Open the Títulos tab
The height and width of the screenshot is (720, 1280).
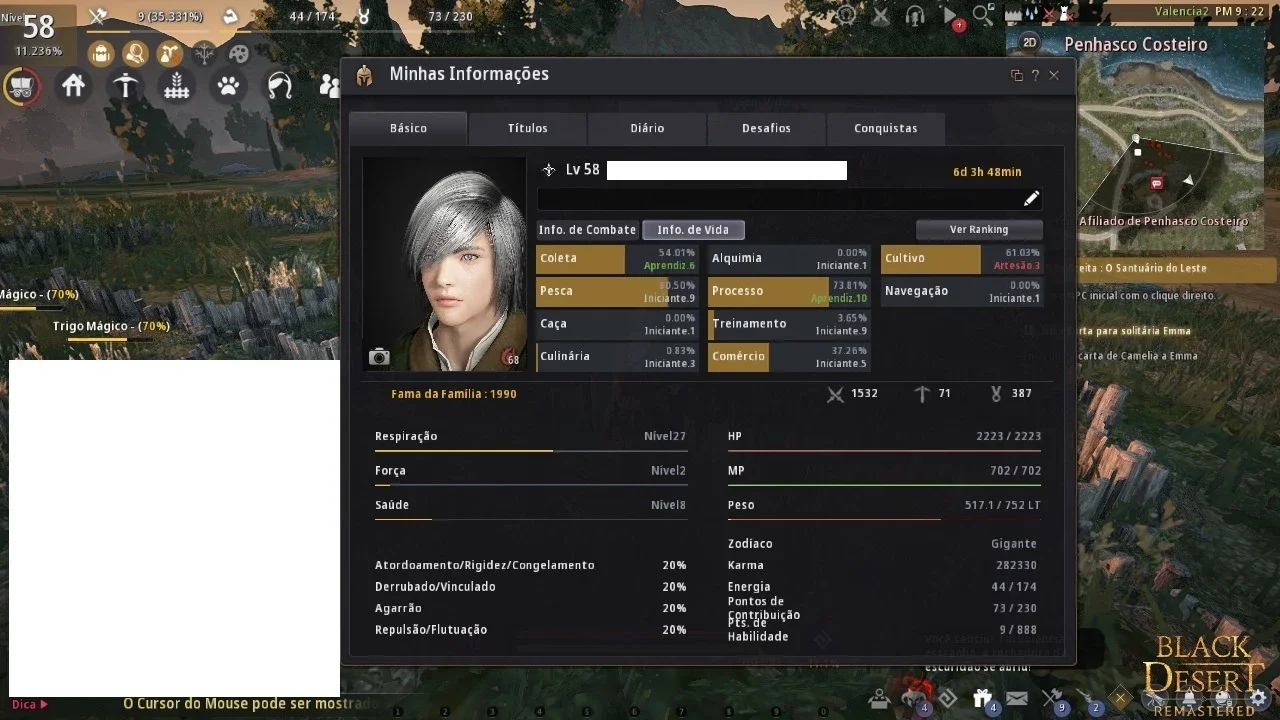[x=527, y=128]
